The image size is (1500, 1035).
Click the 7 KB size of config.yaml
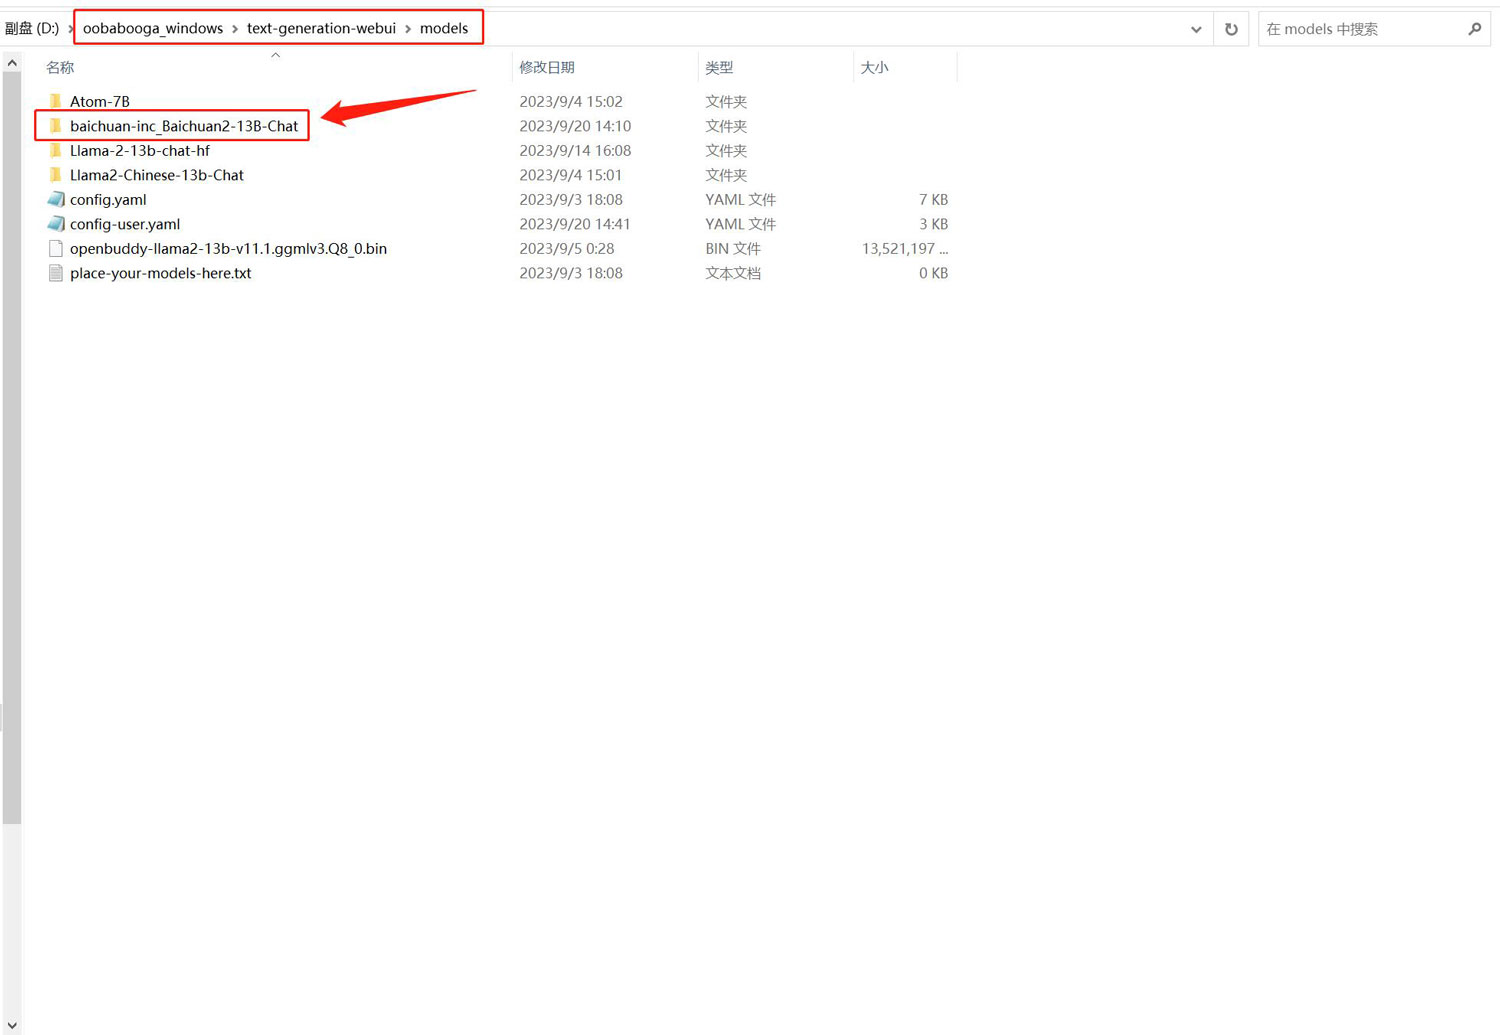933,199
